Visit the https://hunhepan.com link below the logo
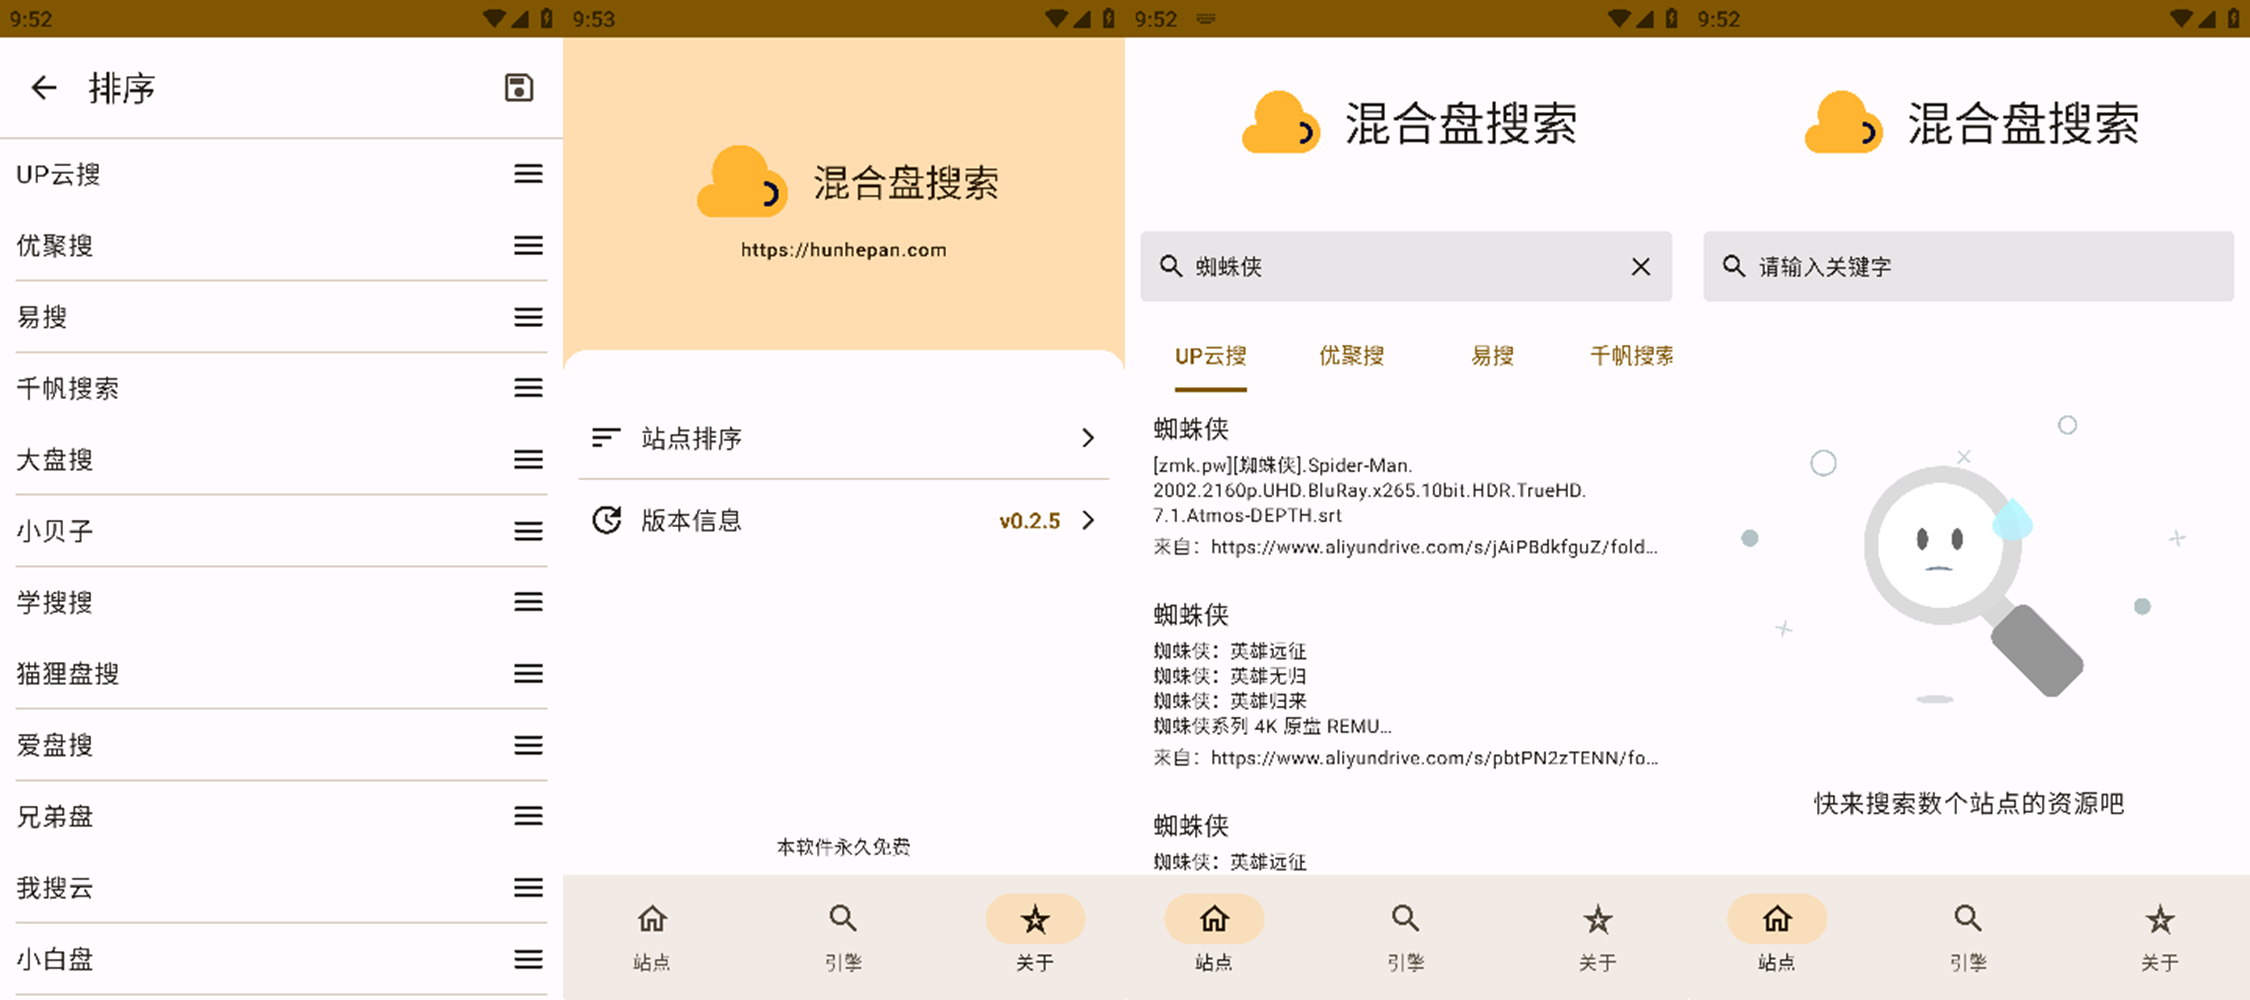The image size is (2250, 1000). pos(843,249)
